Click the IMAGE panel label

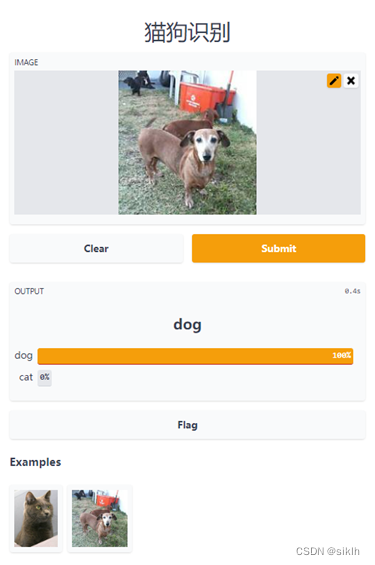tap(26, 62)
